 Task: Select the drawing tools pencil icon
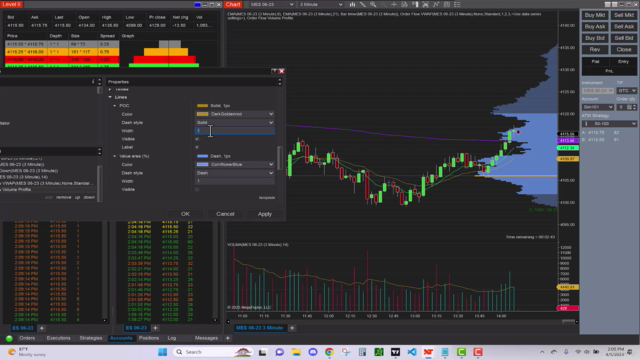tap(362, 4)
